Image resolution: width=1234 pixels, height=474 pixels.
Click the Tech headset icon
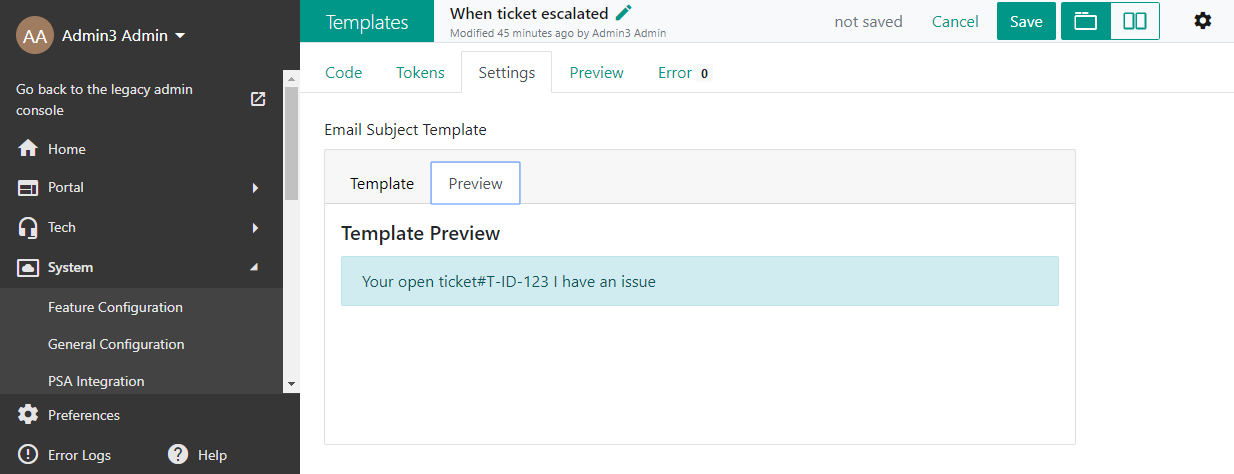[x=28, y=227]
